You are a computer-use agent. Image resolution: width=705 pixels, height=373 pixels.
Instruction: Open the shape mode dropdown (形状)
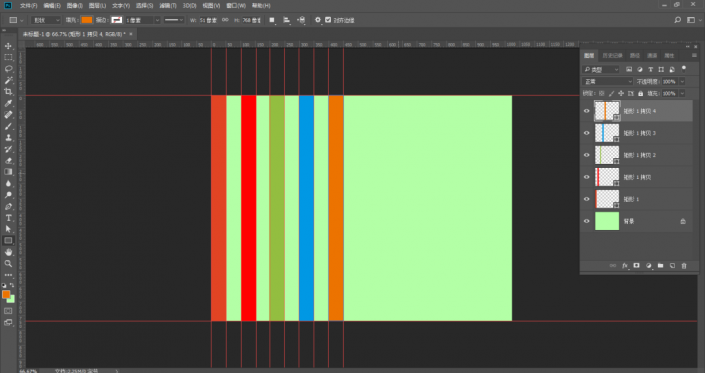click(x=46, y=20)
